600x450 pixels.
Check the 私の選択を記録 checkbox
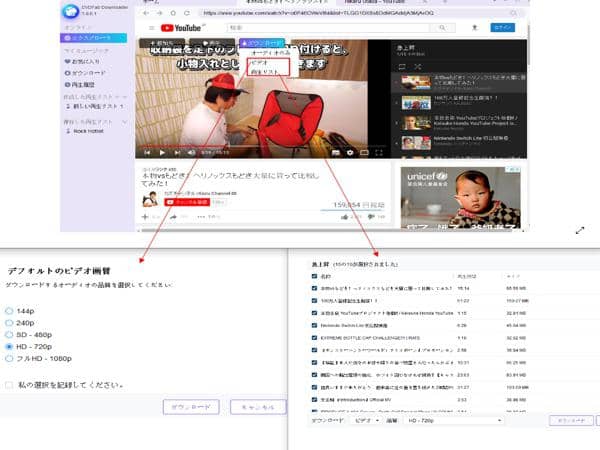9,384
